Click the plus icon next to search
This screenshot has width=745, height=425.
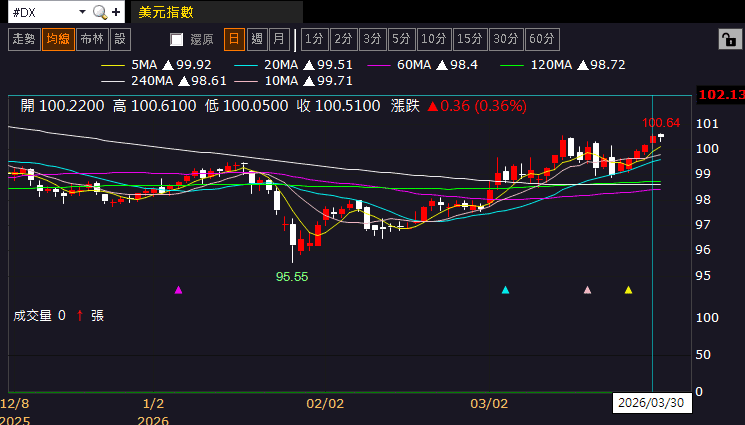click(116, 12)
